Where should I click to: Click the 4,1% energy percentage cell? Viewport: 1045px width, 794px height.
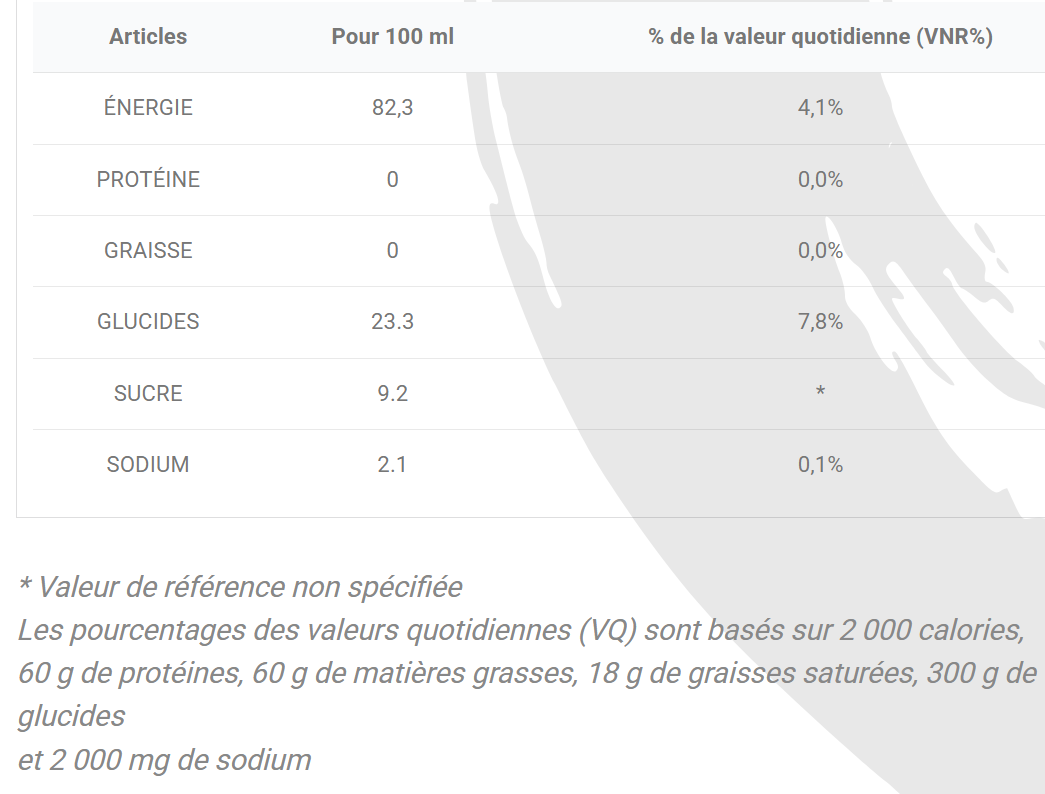pos(820,107)
